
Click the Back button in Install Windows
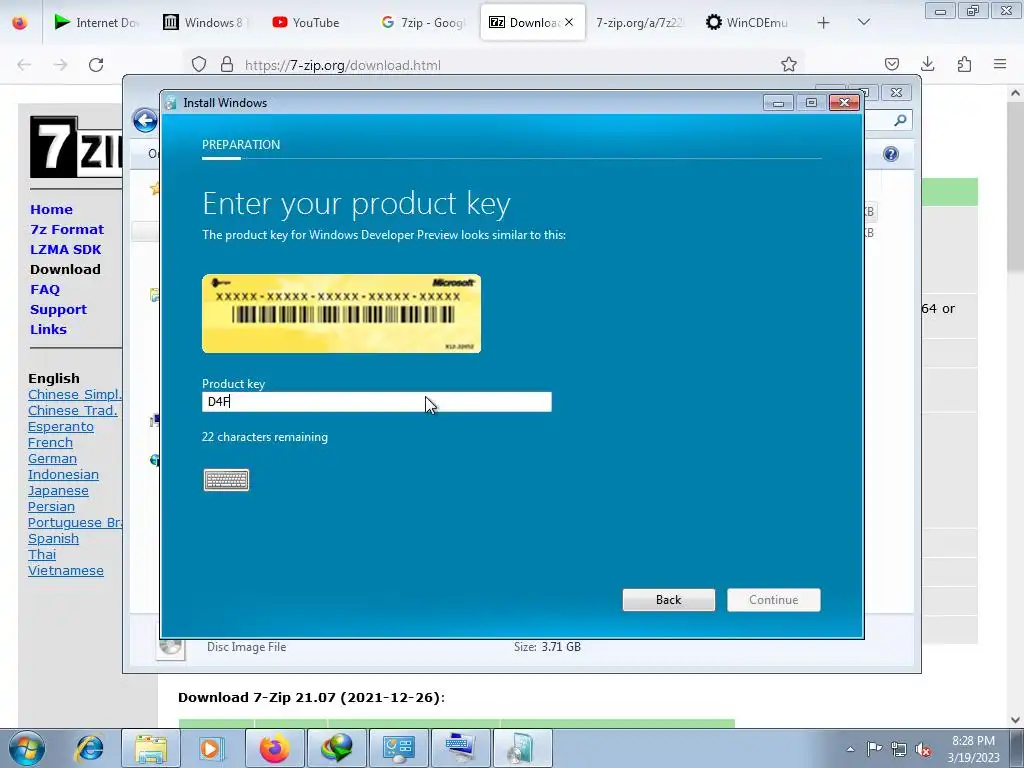tap(669, 600)
